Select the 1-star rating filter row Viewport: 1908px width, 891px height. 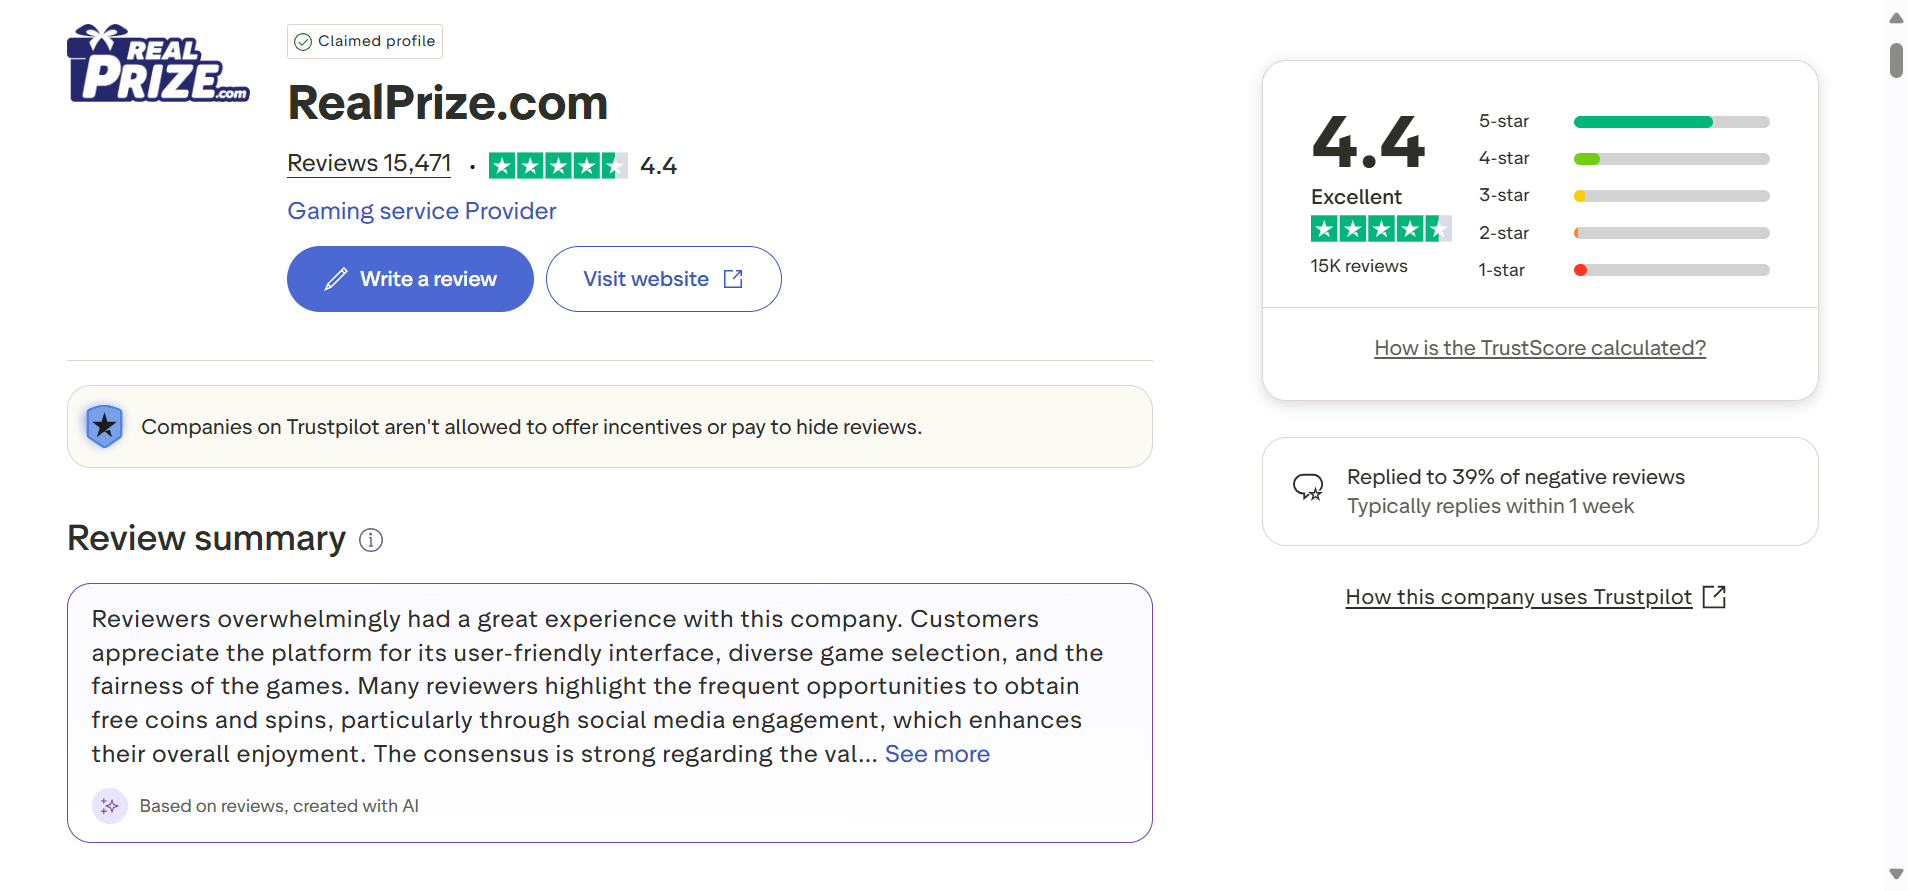[x=1623, y=270]
